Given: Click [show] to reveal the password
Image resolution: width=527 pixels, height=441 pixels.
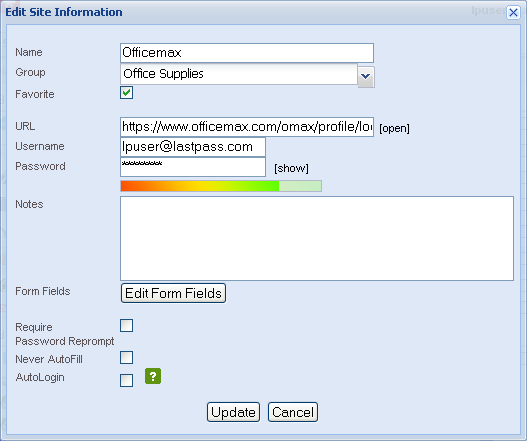Looking at the screenshot, I should (291, 168).
